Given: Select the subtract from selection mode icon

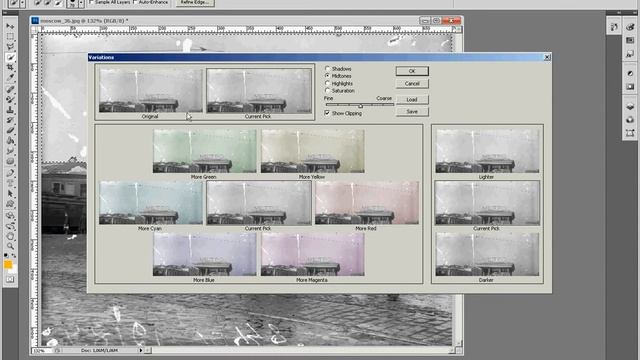Looking at the screenshot, I should tap(58, 3).
